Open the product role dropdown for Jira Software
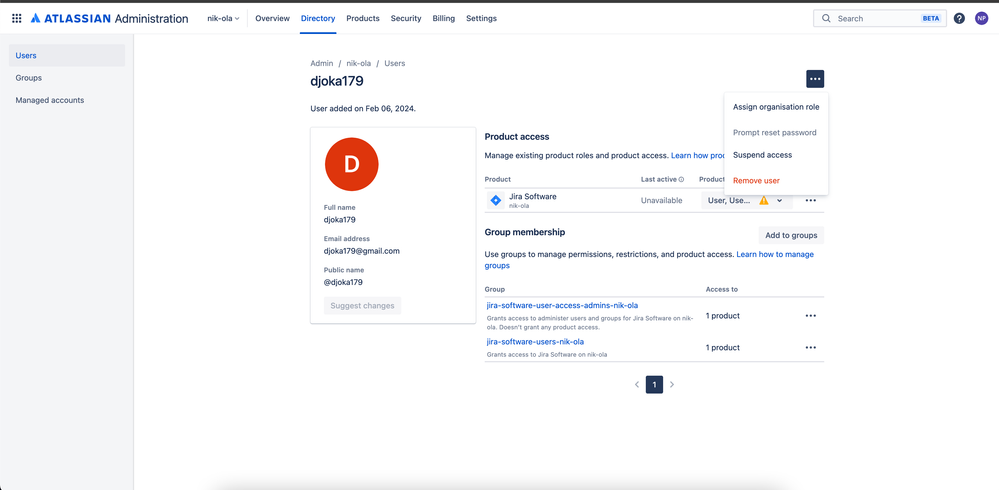 click(x=746, y=200)
